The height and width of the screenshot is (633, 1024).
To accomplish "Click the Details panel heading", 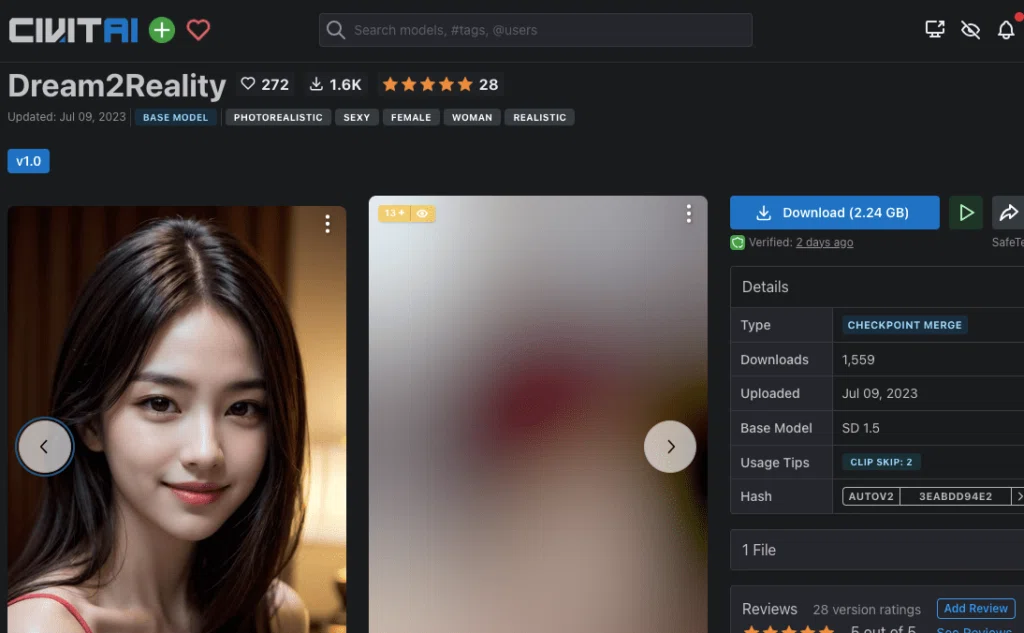I will click(x=765, y=287).
